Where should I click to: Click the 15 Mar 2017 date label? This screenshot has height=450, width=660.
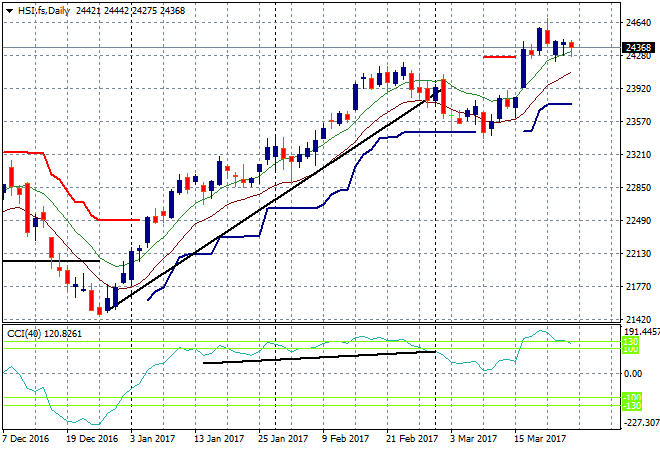click(x=540, y=439)
